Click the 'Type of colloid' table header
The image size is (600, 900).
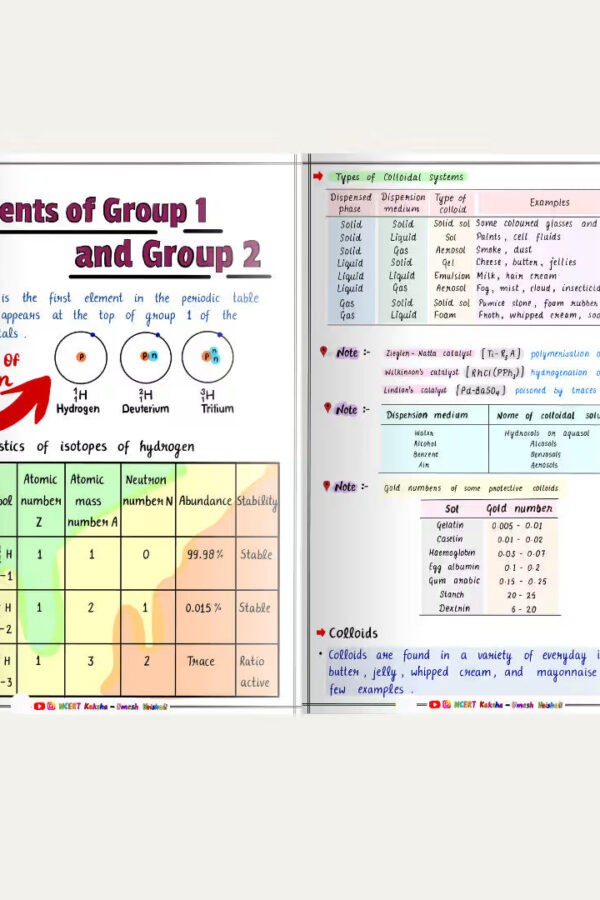tap(451, 203)
